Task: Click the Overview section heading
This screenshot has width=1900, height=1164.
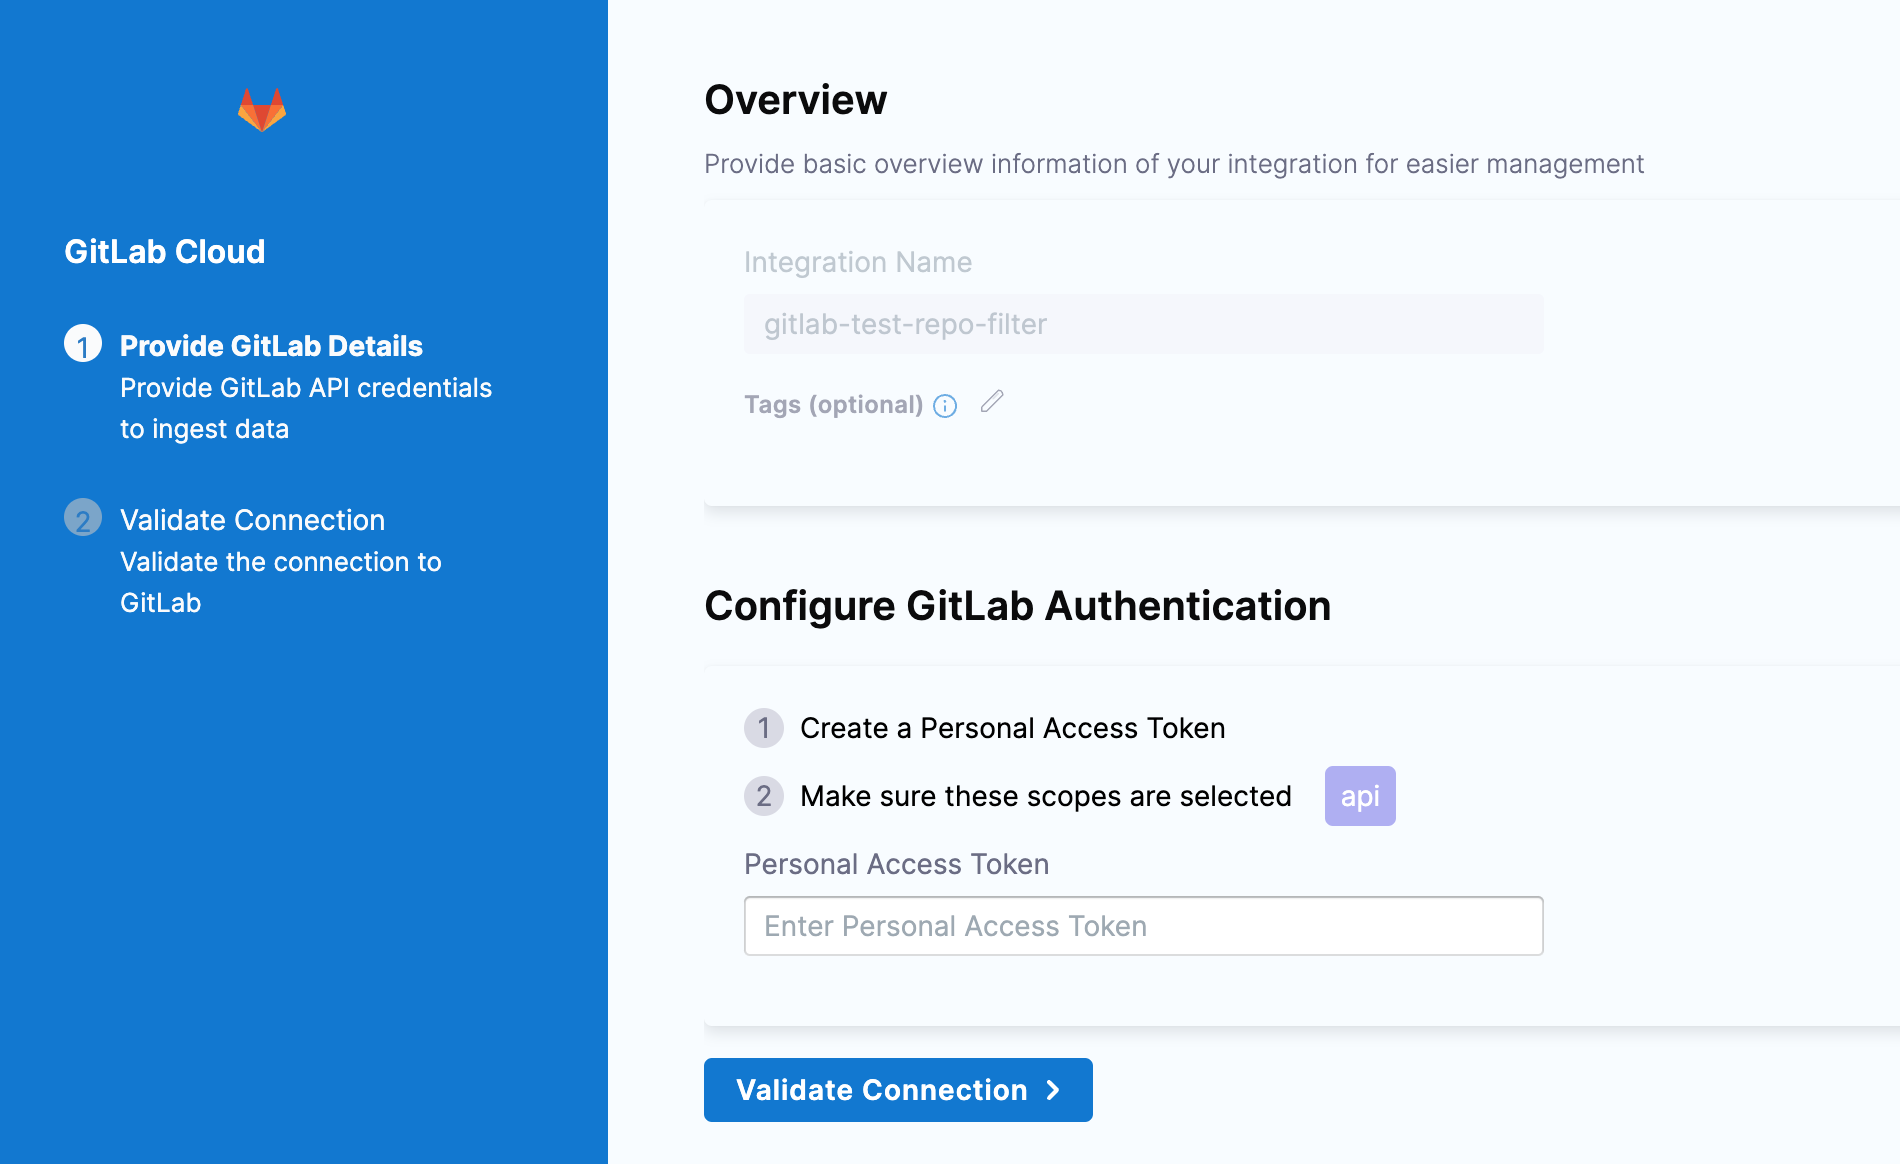Action: [x=795, y=100]
